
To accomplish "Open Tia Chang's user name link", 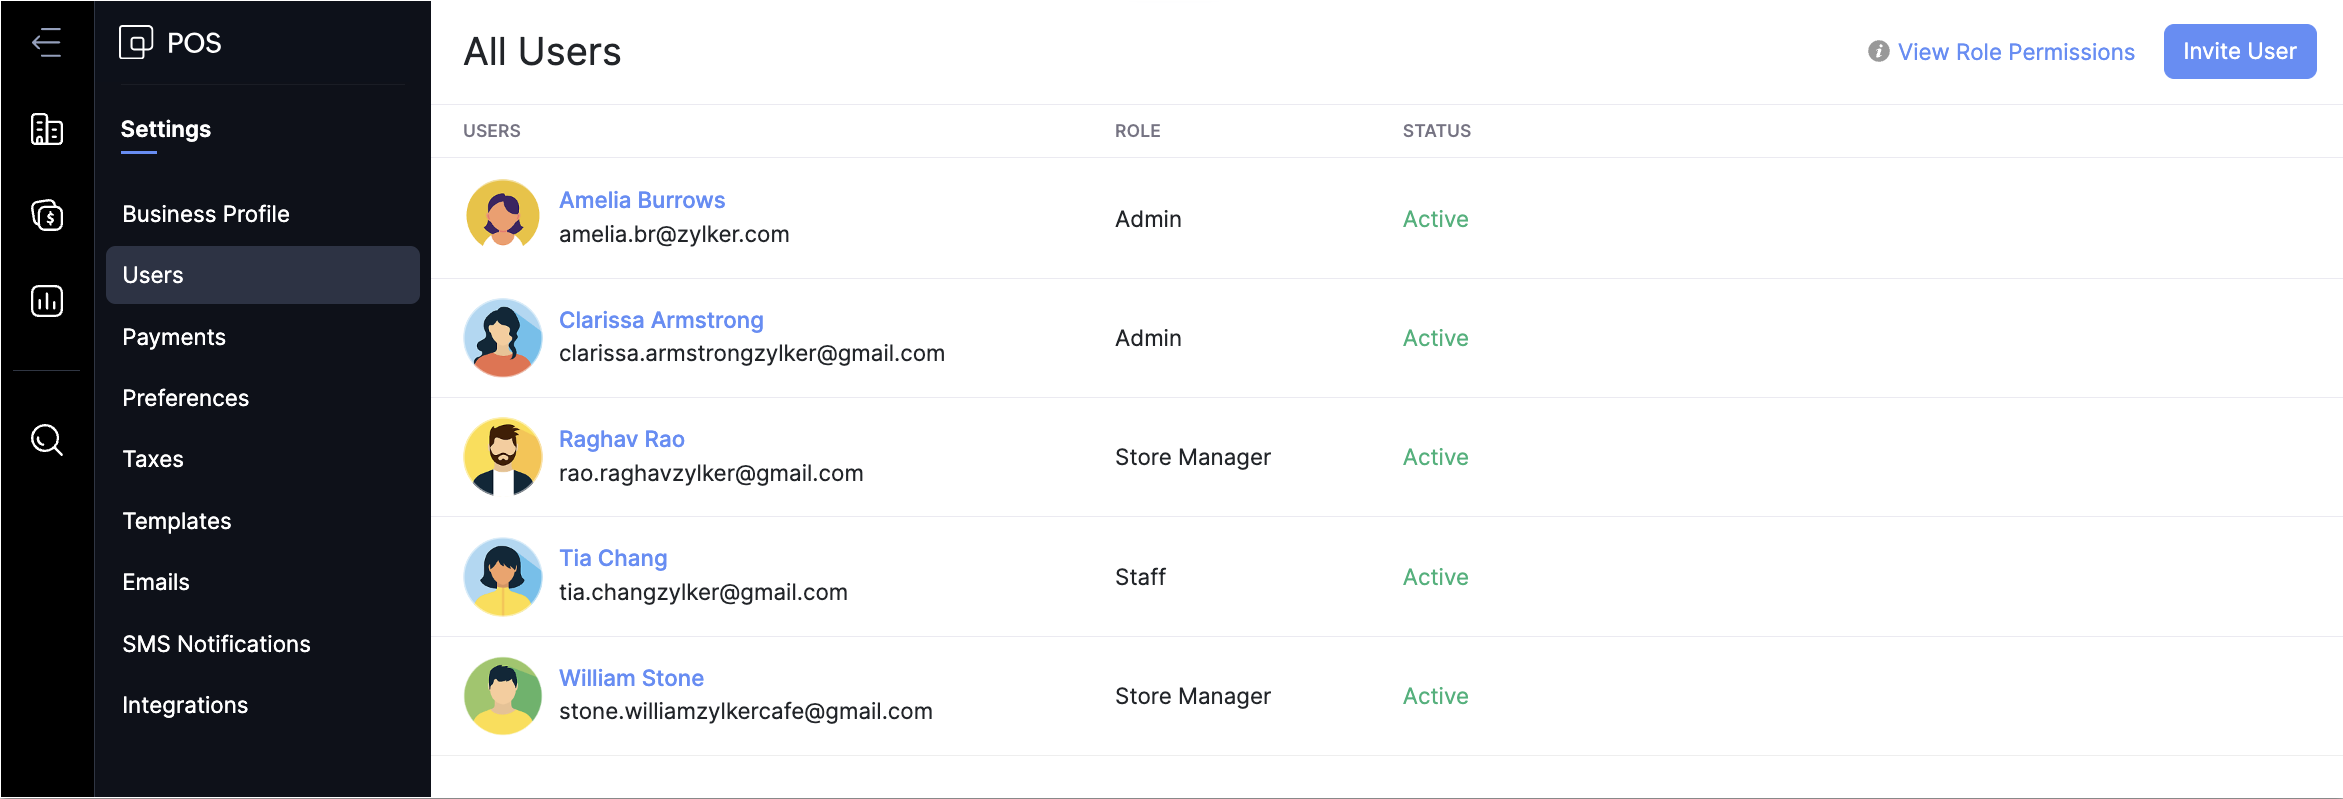I will (x=613, y=558).
